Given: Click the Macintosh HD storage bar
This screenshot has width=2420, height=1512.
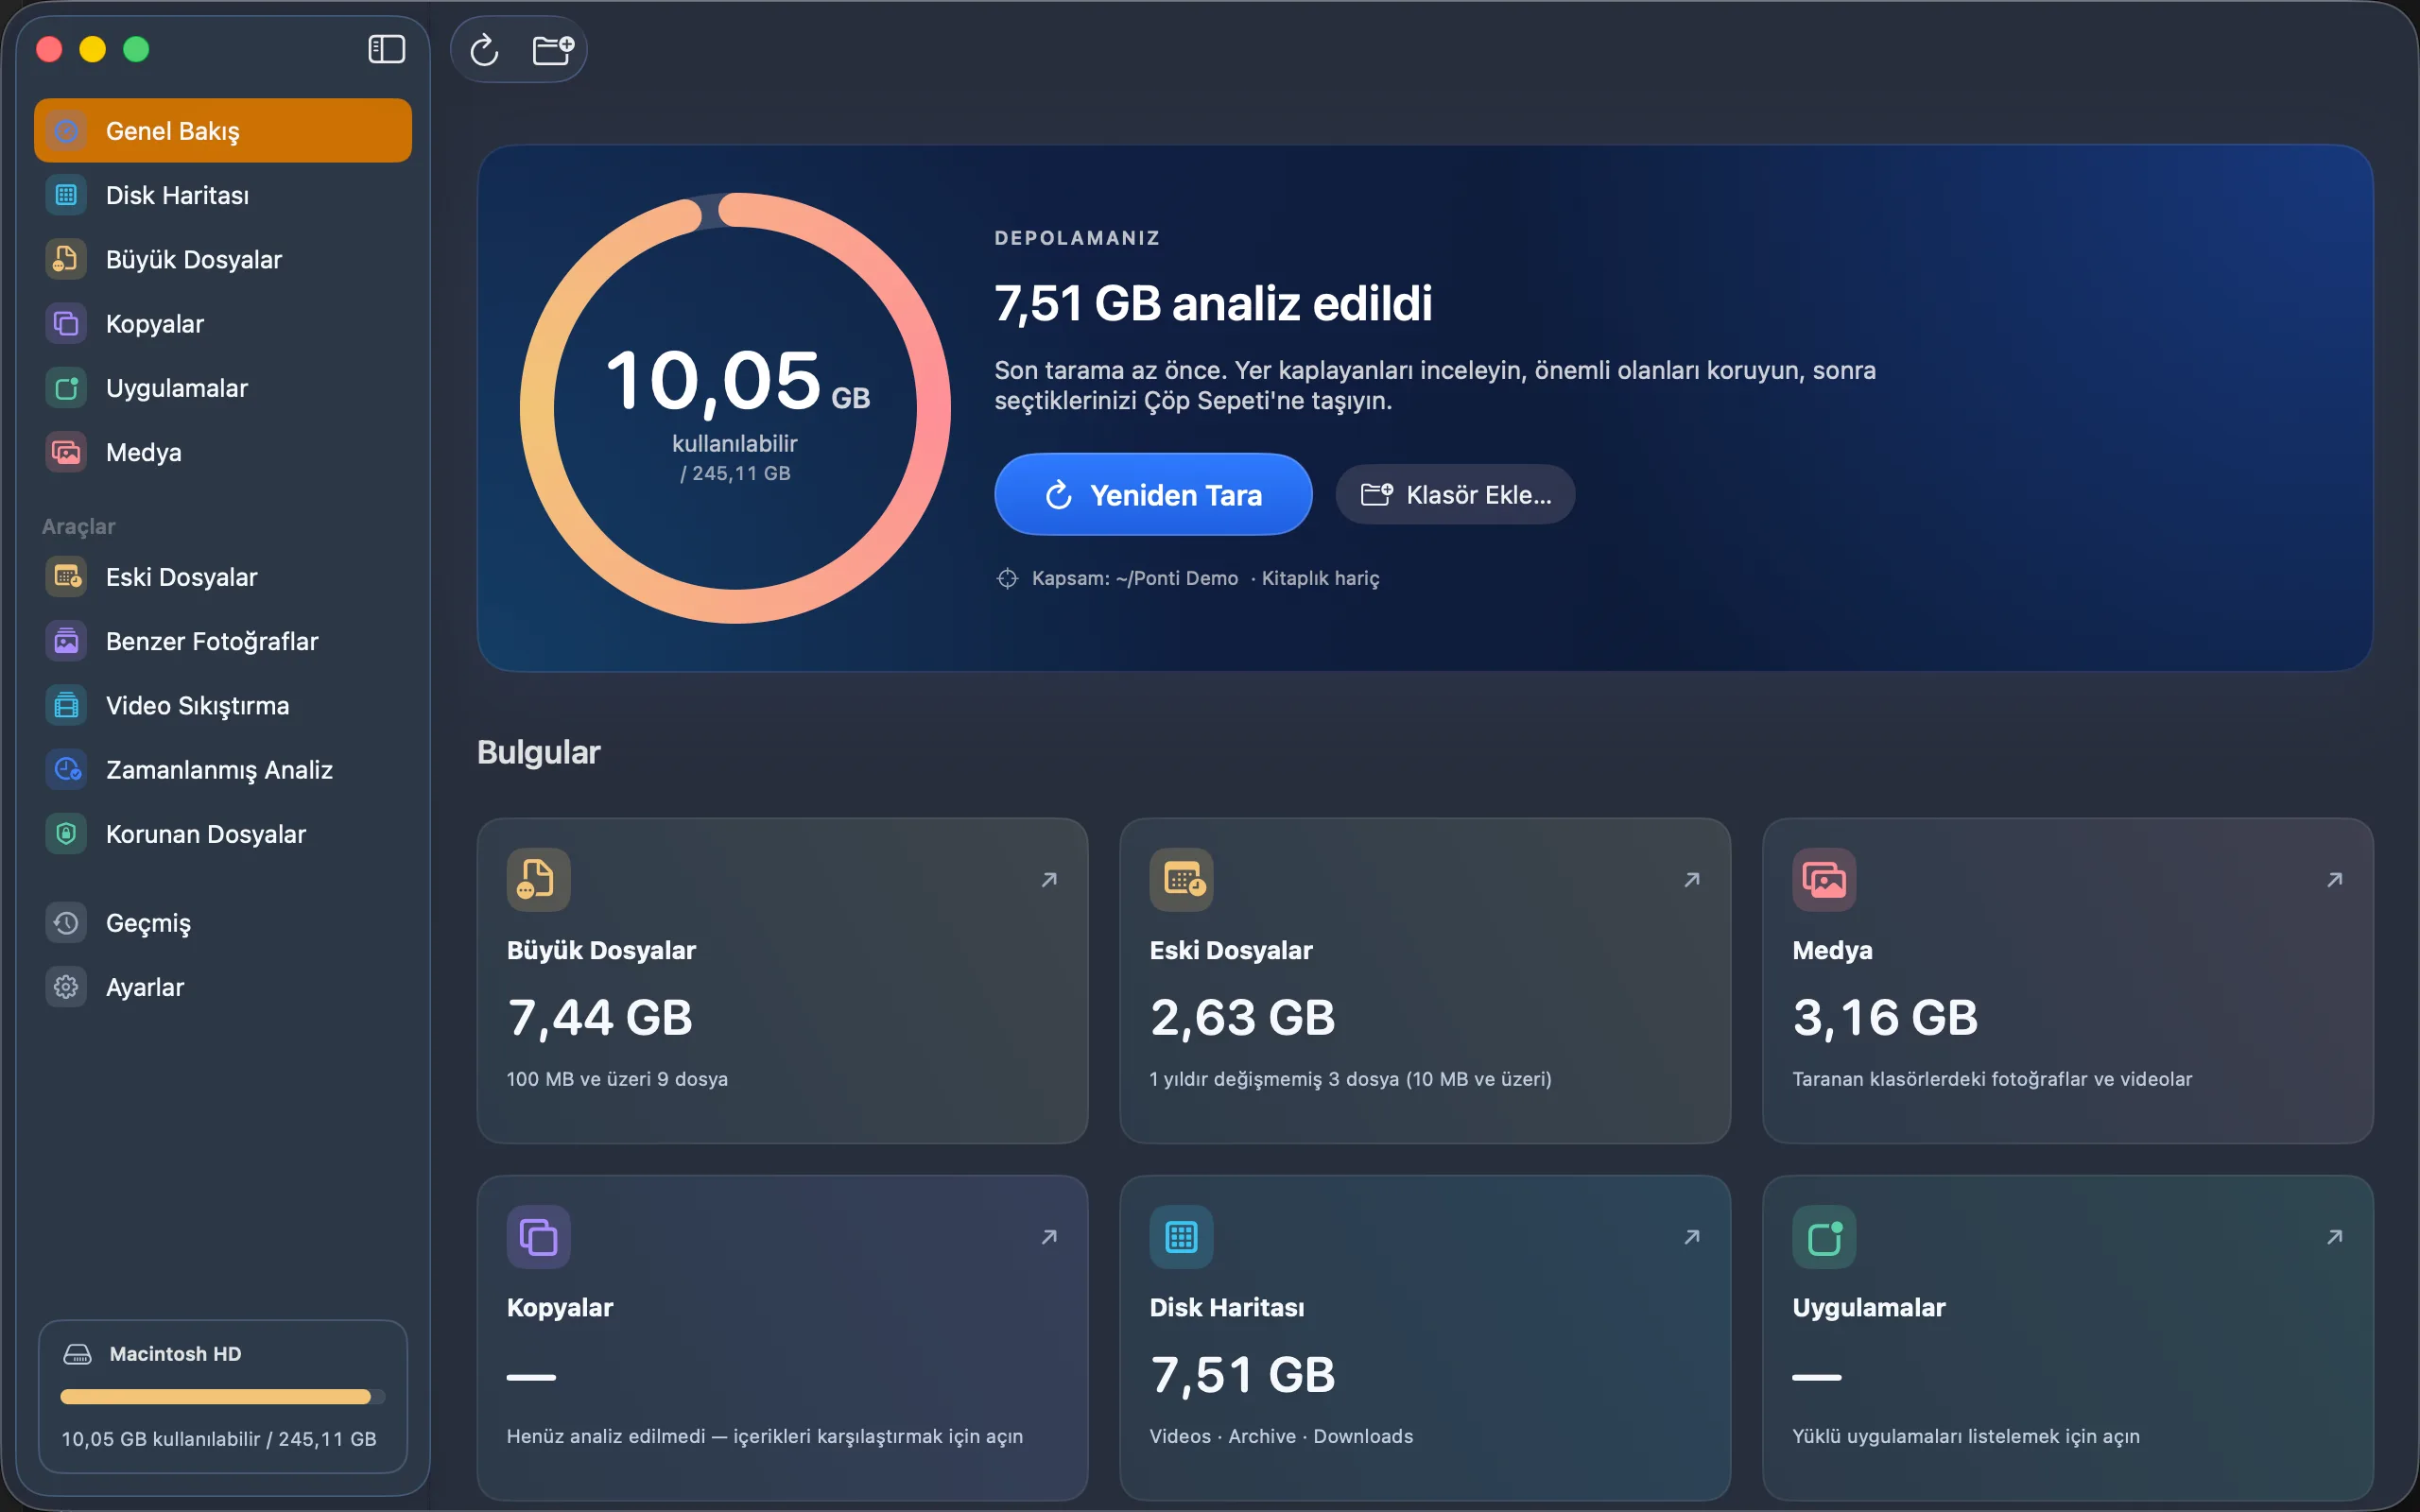Looking at the screenshot, I should [x=223, y=1396].
